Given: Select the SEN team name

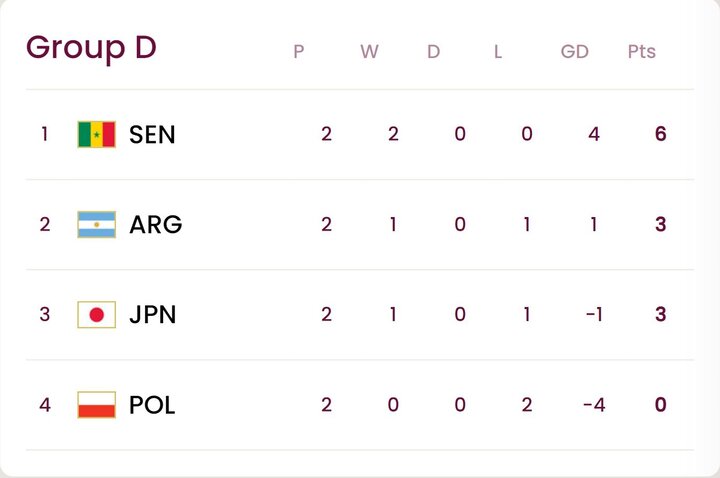Looking at the screenshot, I should point(152,134).
